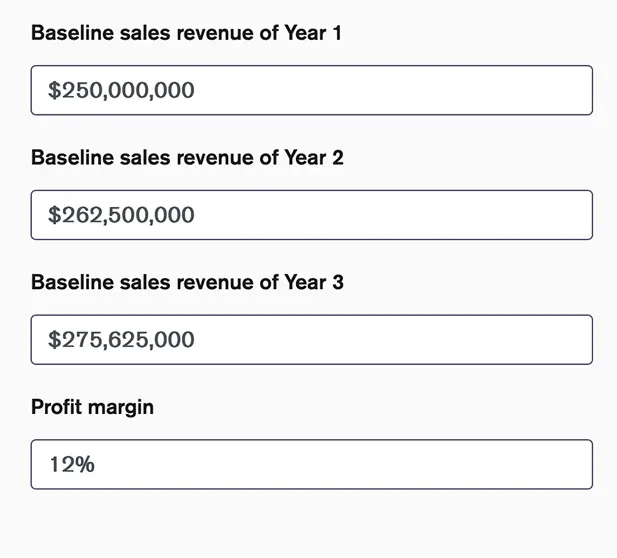Click the 'Profit margin' label text
Screen dimensions: 617x558
pos(92,407)
